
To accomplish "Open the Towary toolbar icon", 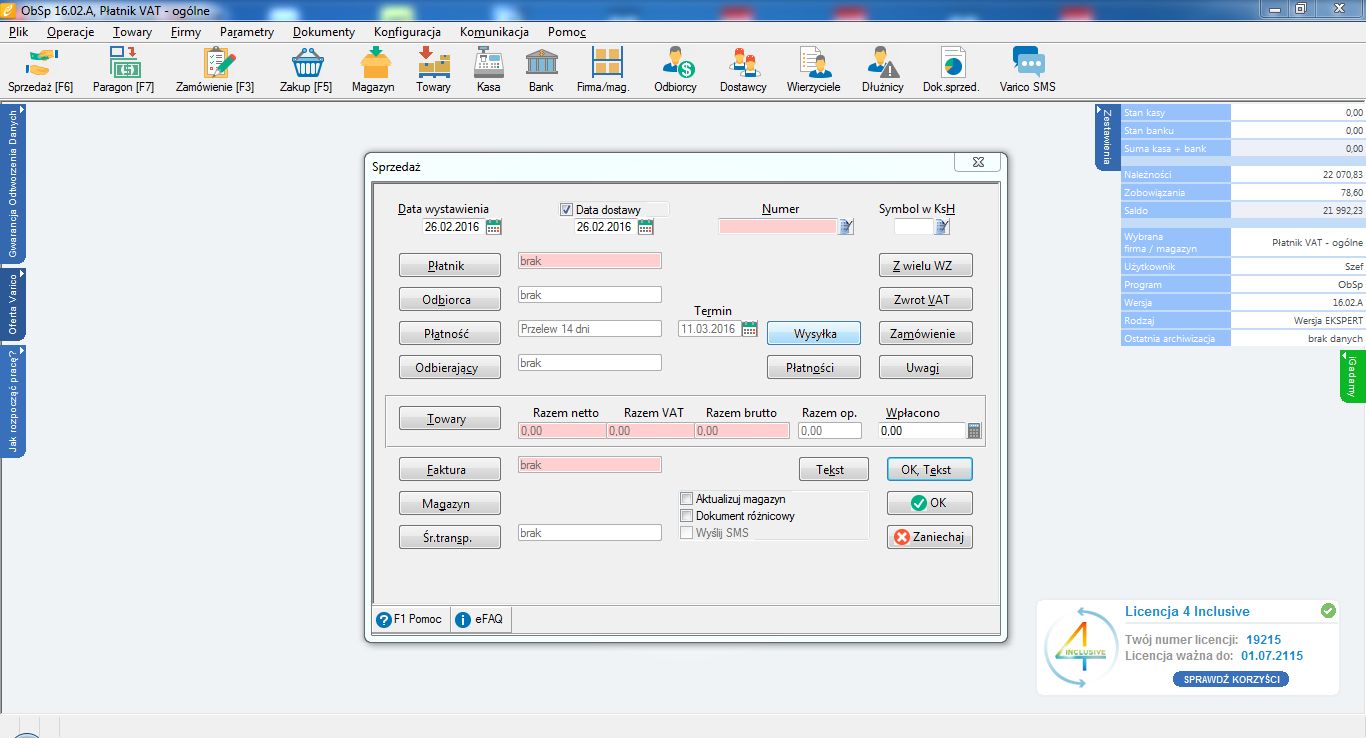I will [x=433, y=70].
